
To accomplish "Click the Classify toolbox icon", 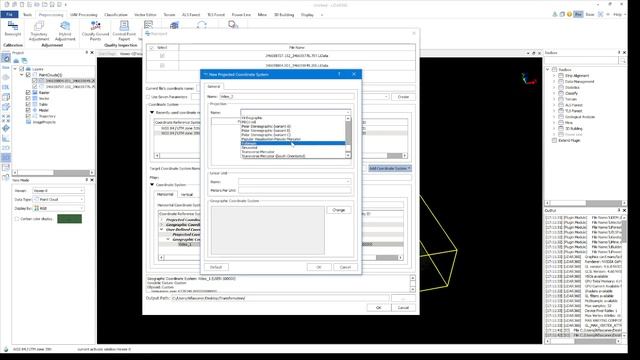I will (x=561, y=93).
